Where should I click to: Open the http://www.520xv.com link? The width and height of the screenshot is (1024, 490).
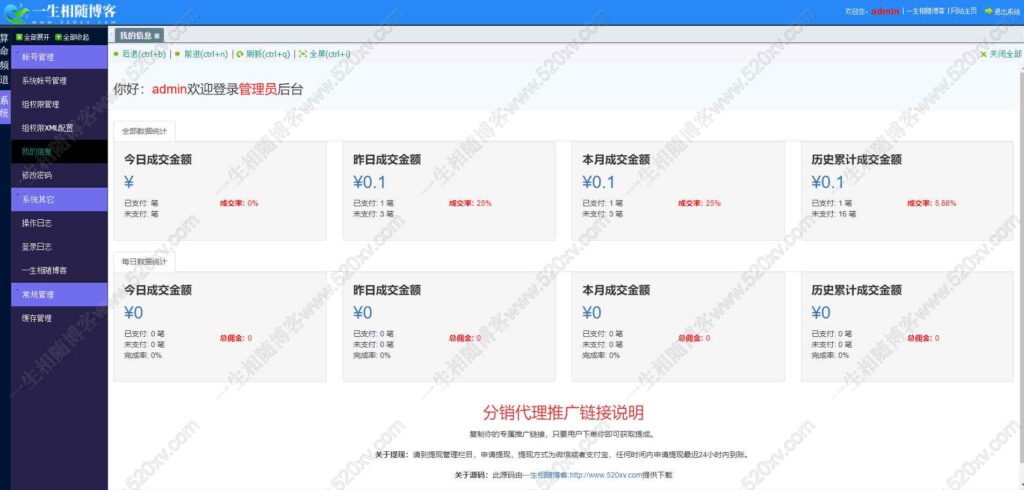(606, 475)
